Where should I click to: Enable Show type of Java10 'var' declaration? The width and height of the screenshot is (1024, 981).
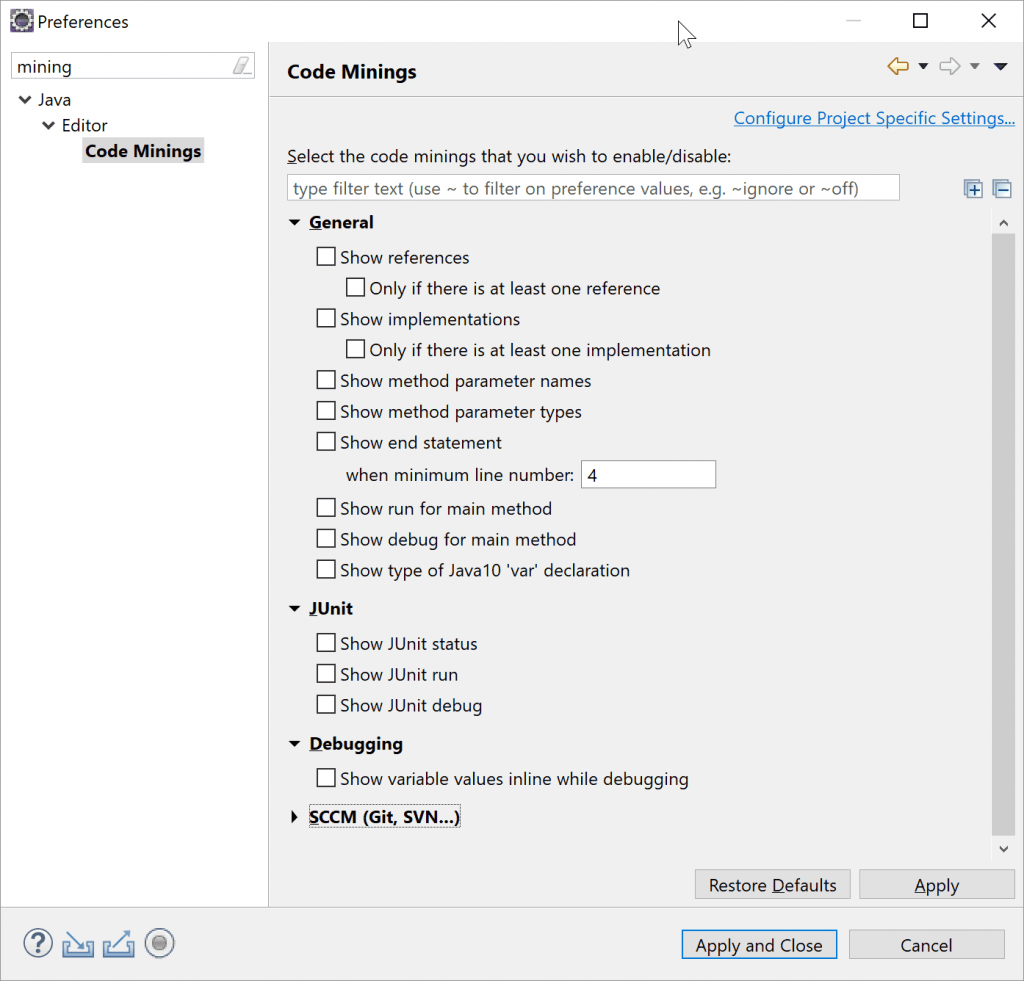(x=326, y=570)
